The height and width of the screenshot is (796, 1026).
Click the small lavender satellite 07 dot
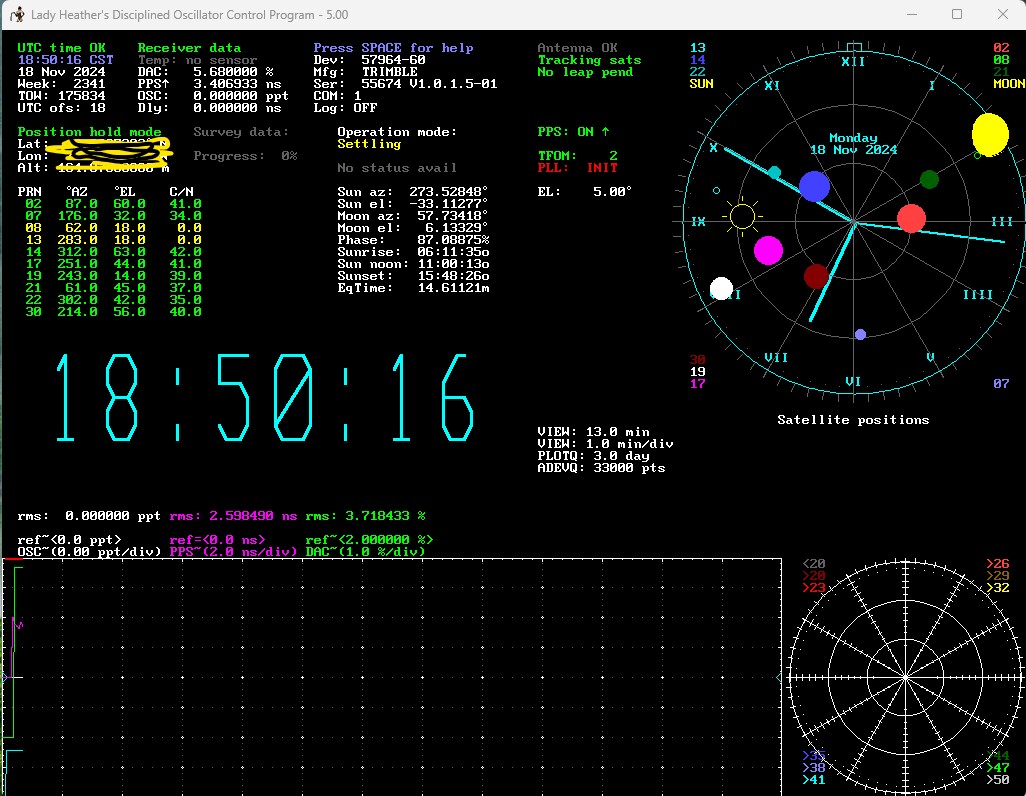(860, 334)
